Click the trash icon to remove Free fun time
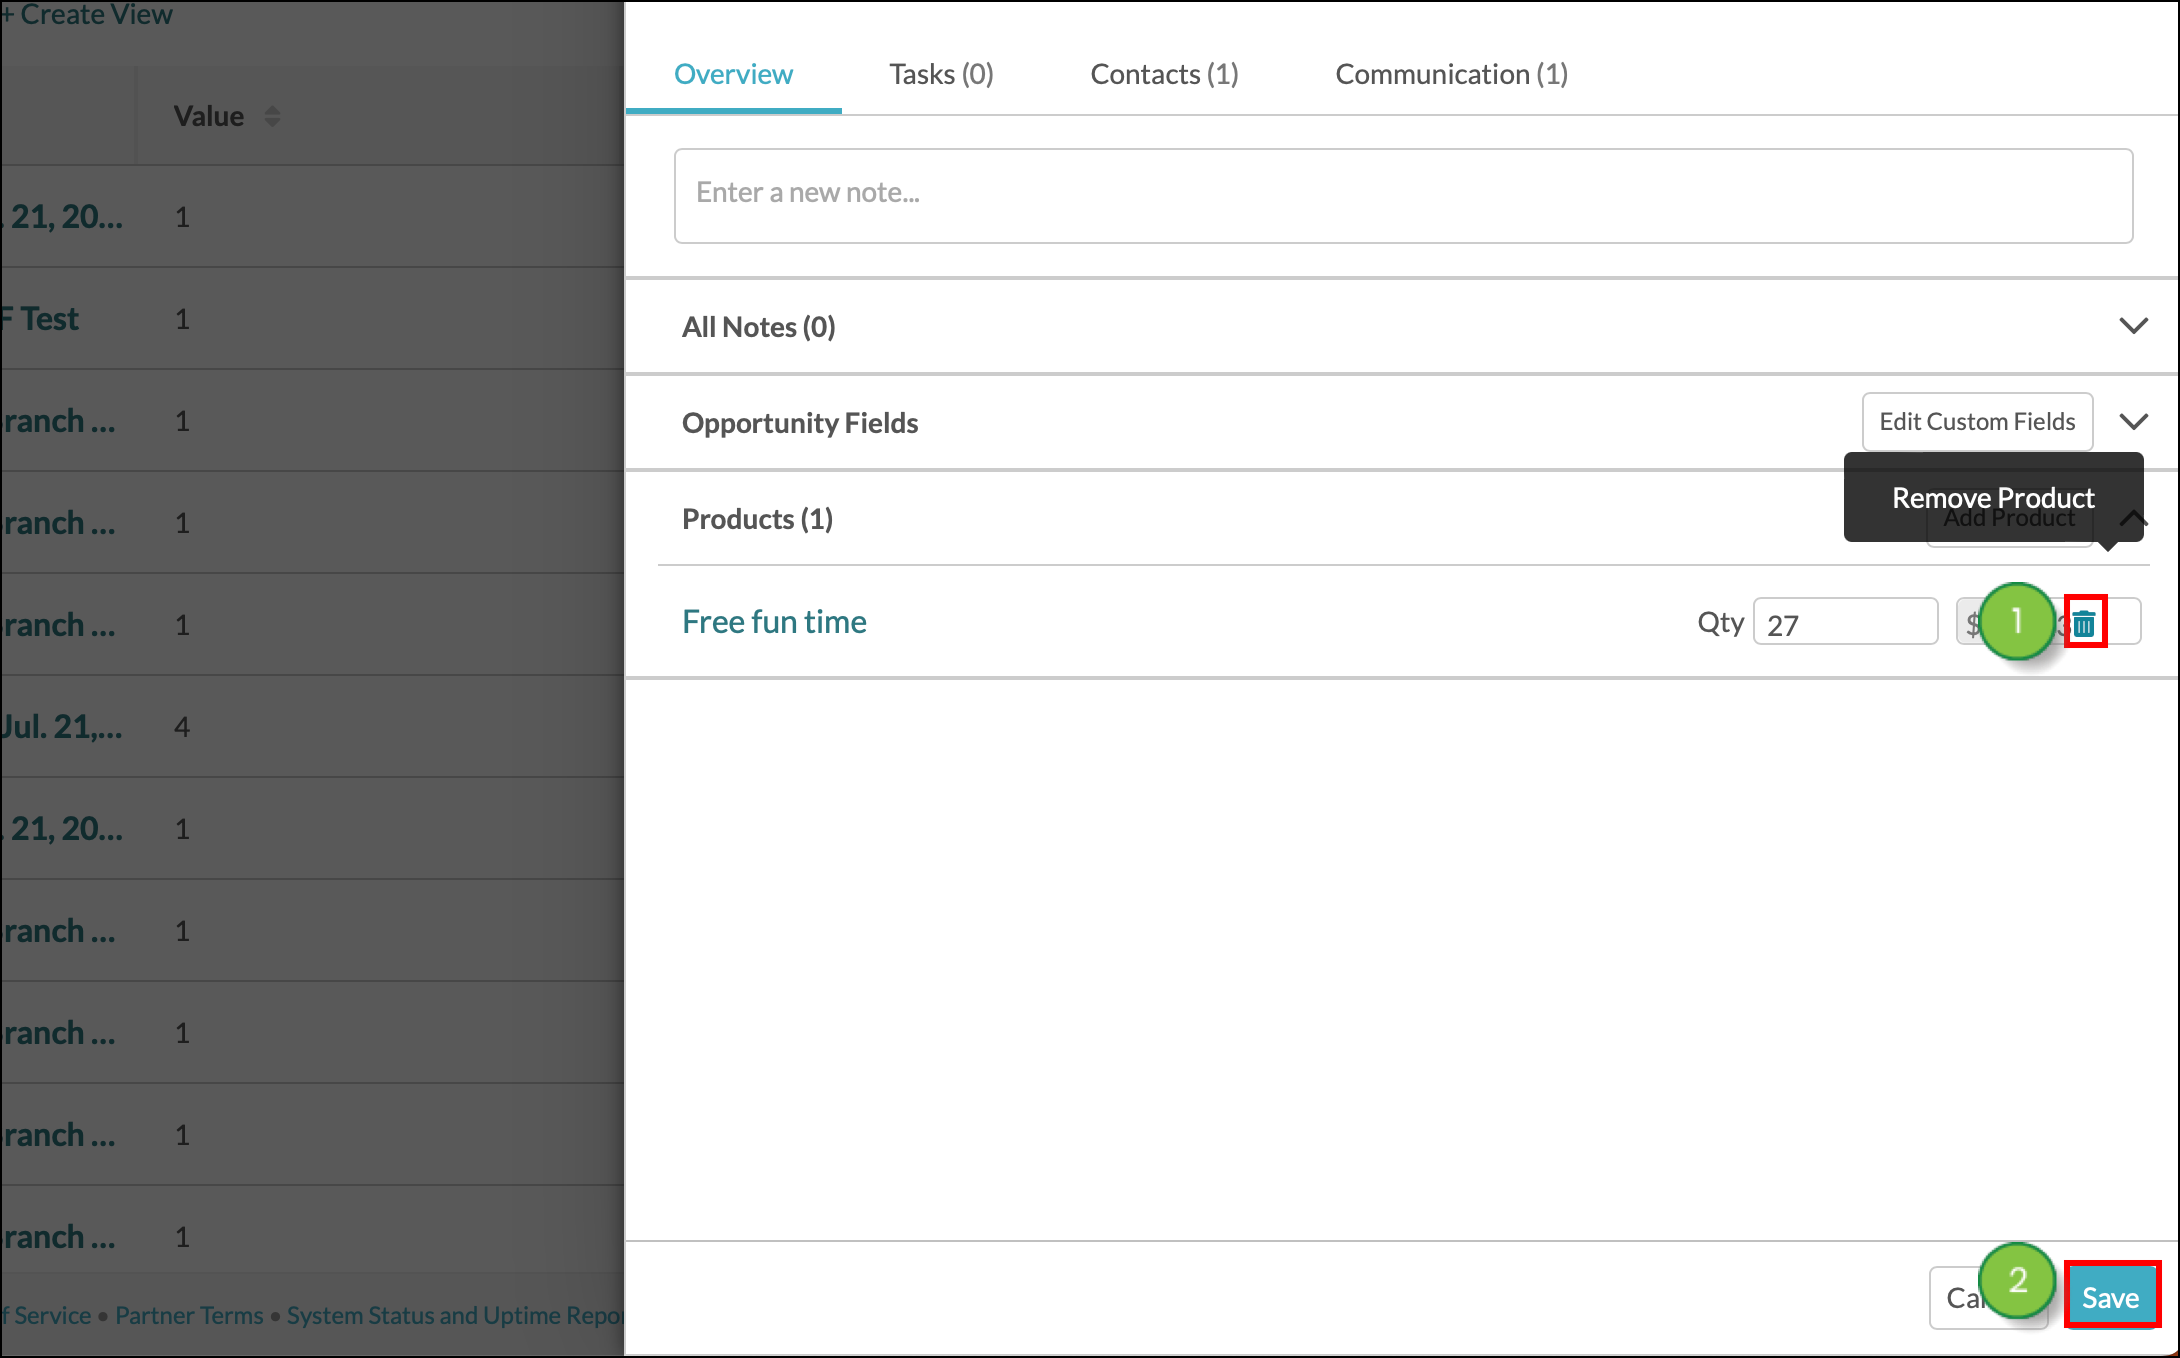The height and width of the screenshot is (1358, 2180). pos(2085,623)
